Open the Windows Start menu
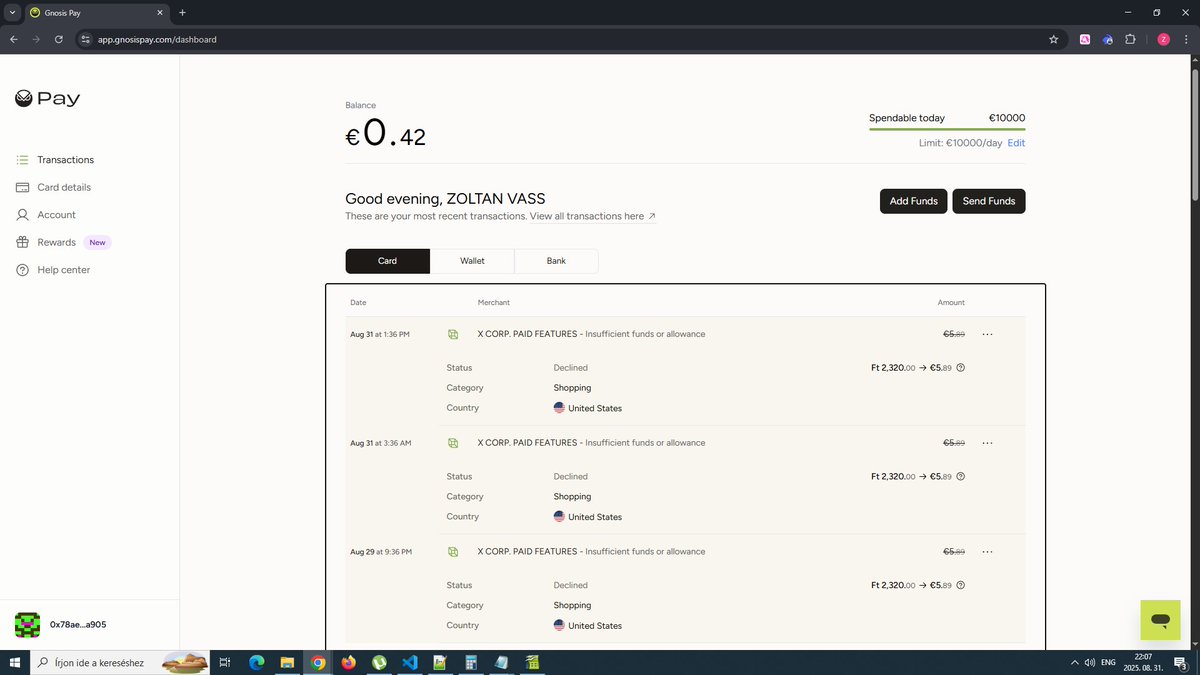 [x=14, y=662]
